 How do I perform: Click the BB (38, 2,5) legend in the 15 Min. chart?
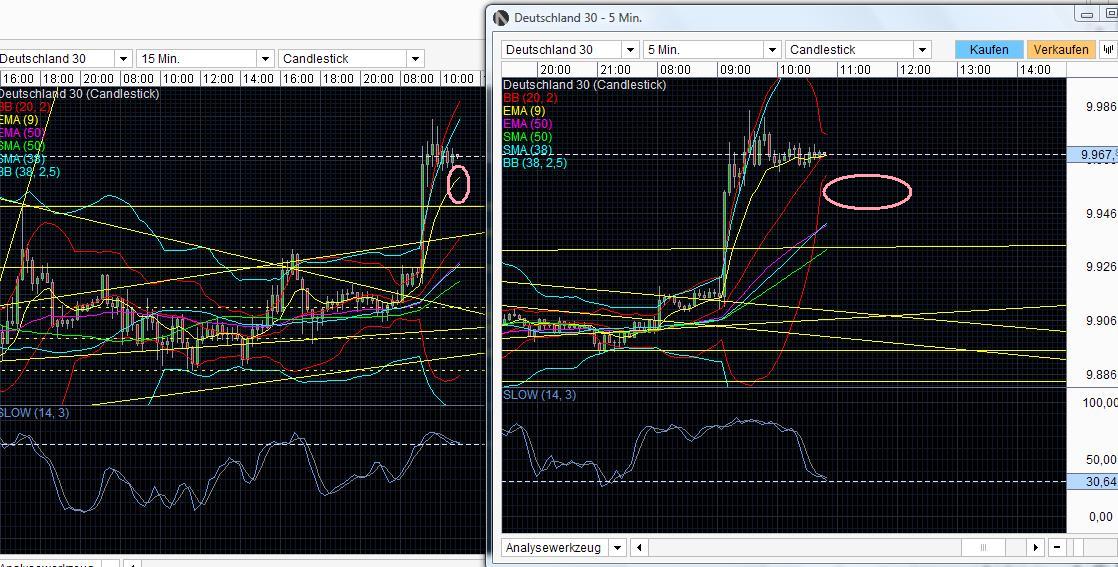pyautogui.click(x=30, y=172)
